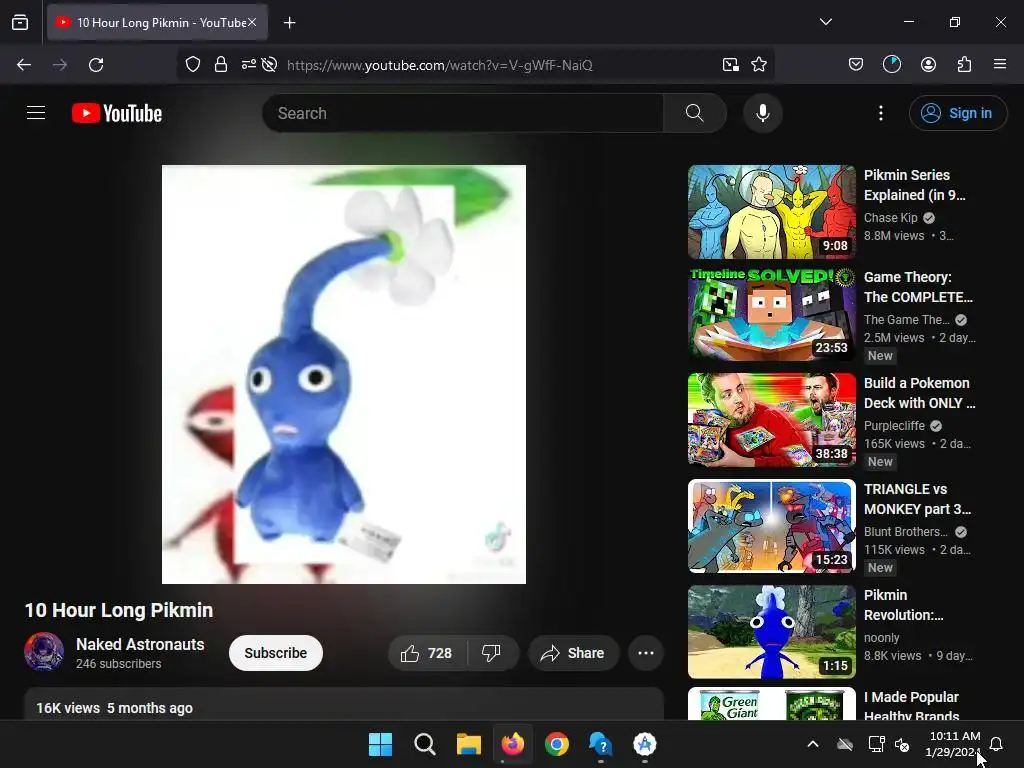Image resolution: width=1024 pixels, height=768 pixels.
Task: Open taskbar search magnifier
Action: pos(424,744)
